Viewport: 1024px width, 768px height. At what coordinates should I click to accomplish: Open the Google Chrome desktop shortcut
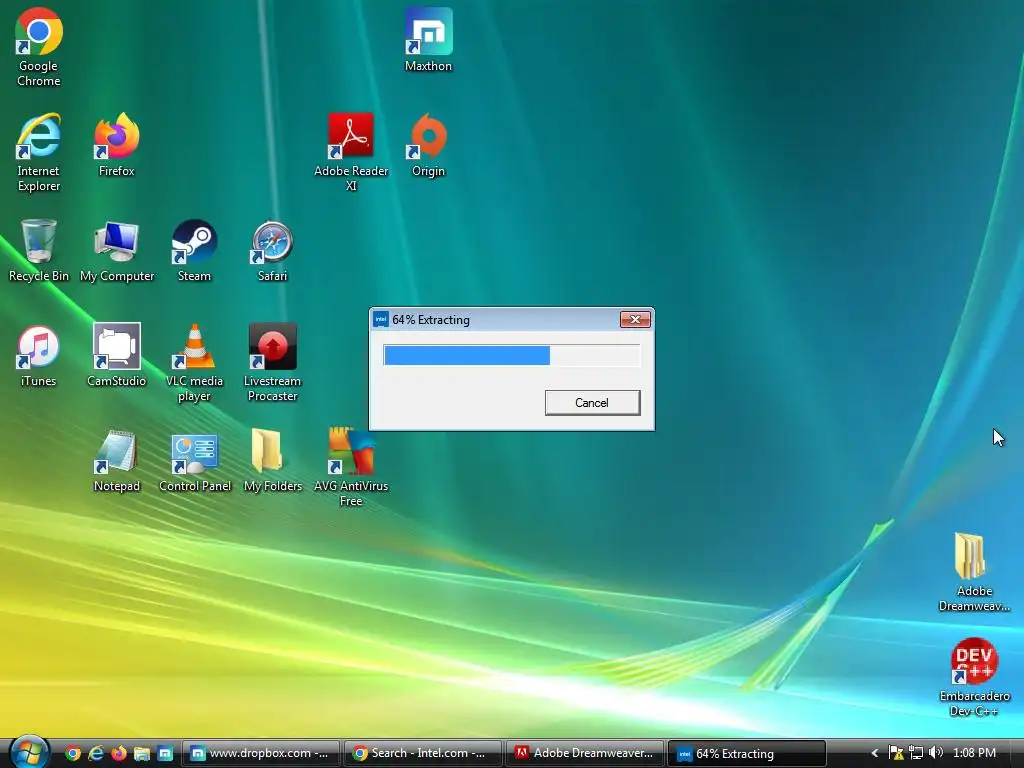click(39, 48)
